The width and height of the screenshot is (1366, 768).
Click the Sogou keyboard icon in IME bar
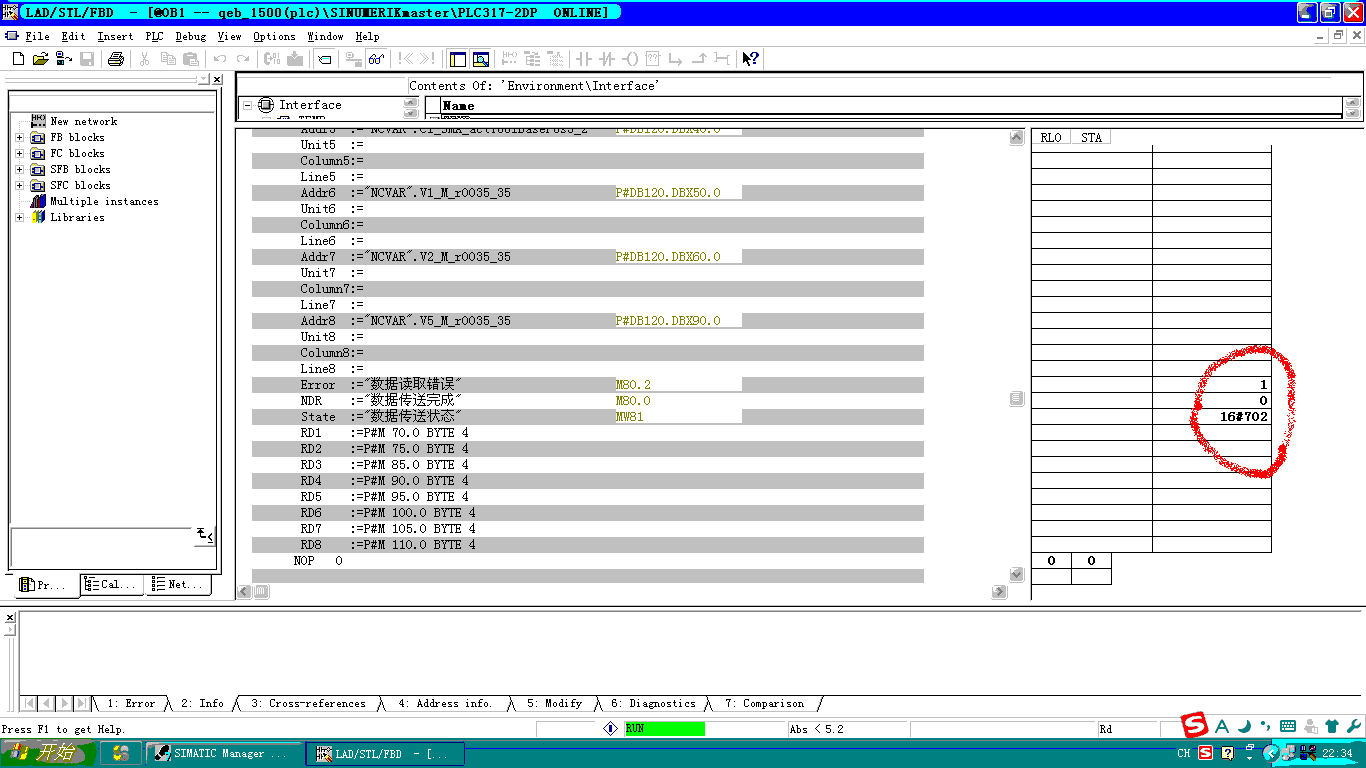1288,726
